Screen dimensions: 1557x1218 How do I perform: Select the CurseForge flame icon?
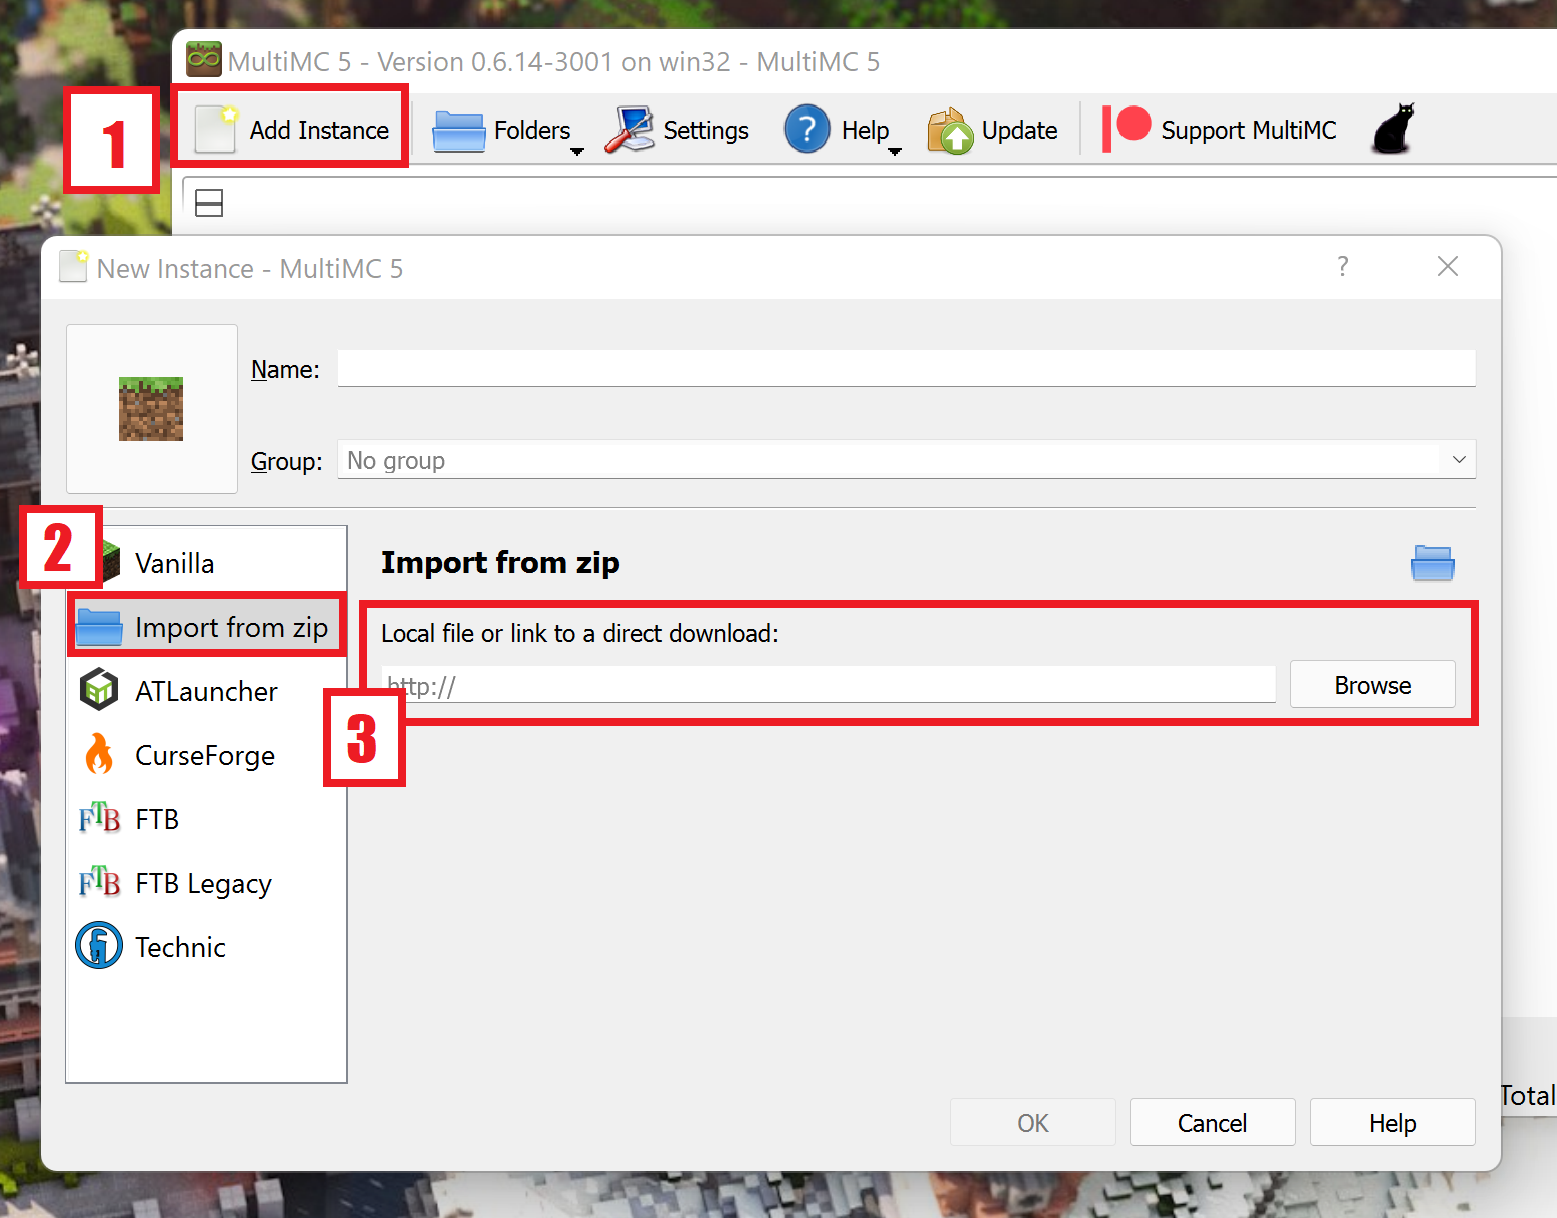coord(99,755)
